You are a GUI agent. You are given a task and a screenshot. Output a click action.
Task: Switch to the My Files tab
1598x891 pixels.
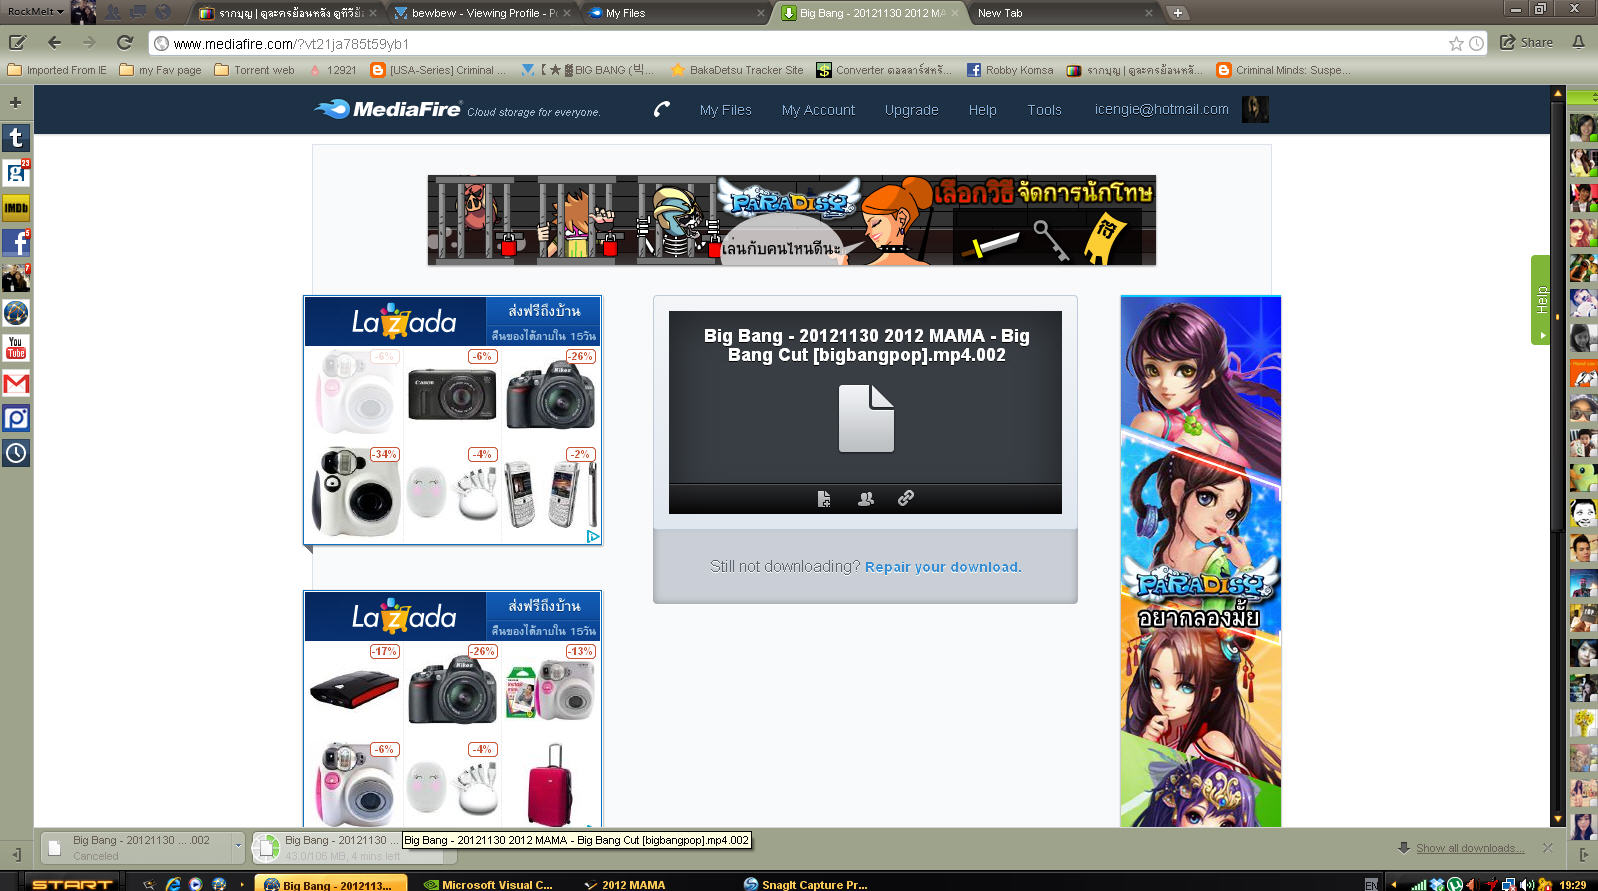click(677, 13)
